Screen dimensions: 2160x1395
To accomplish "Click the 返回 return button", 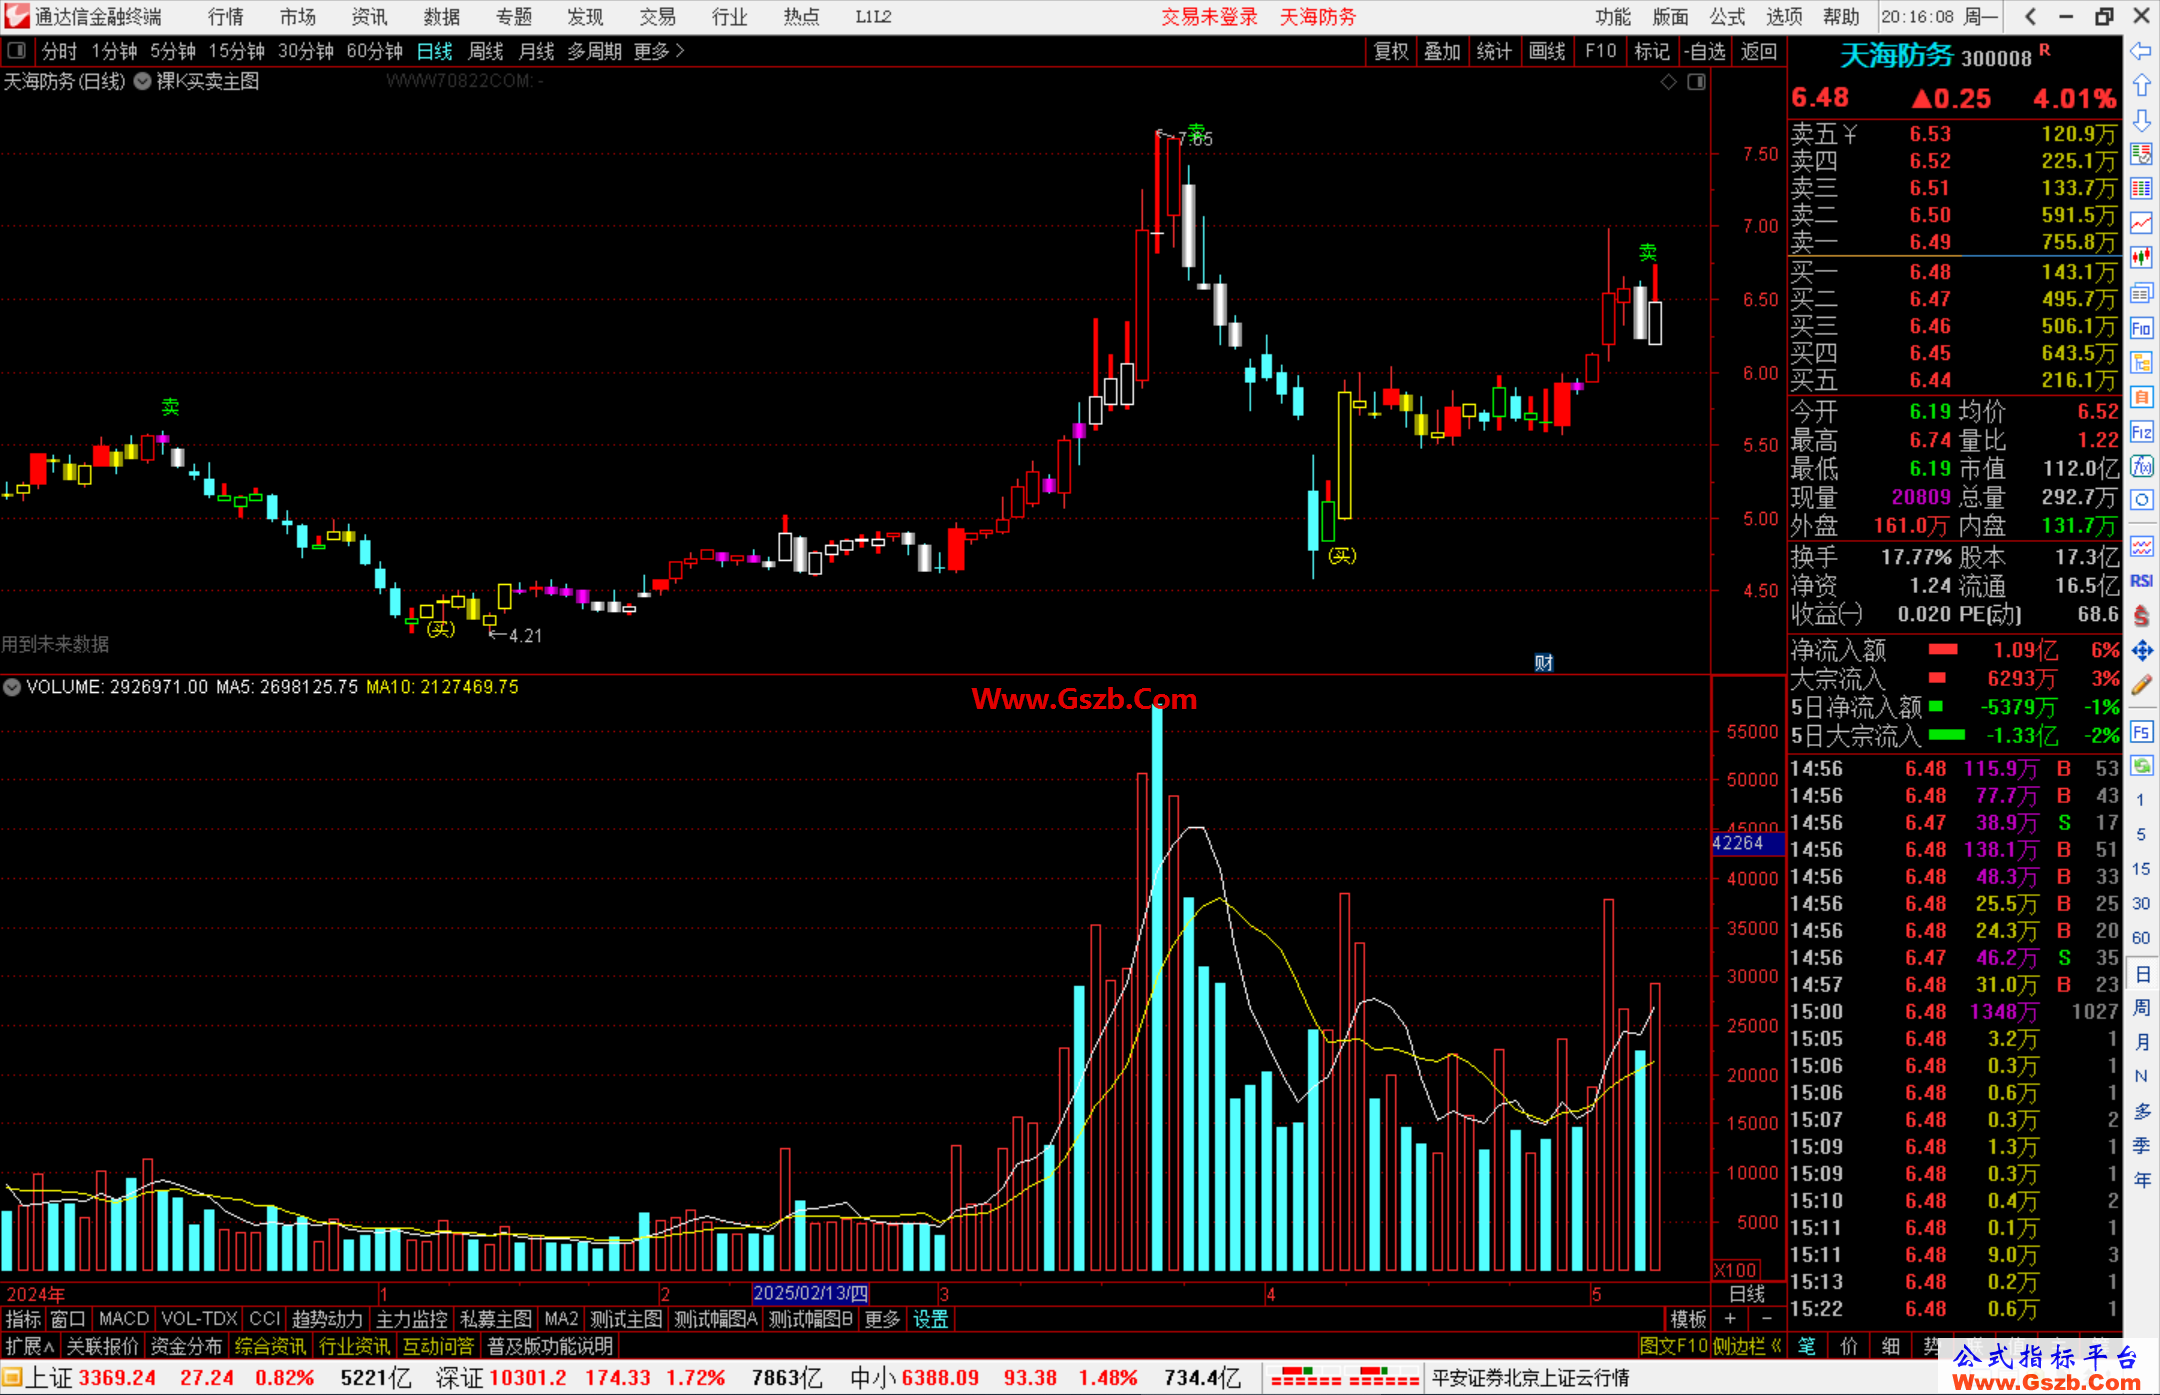I will [1758, 51].
